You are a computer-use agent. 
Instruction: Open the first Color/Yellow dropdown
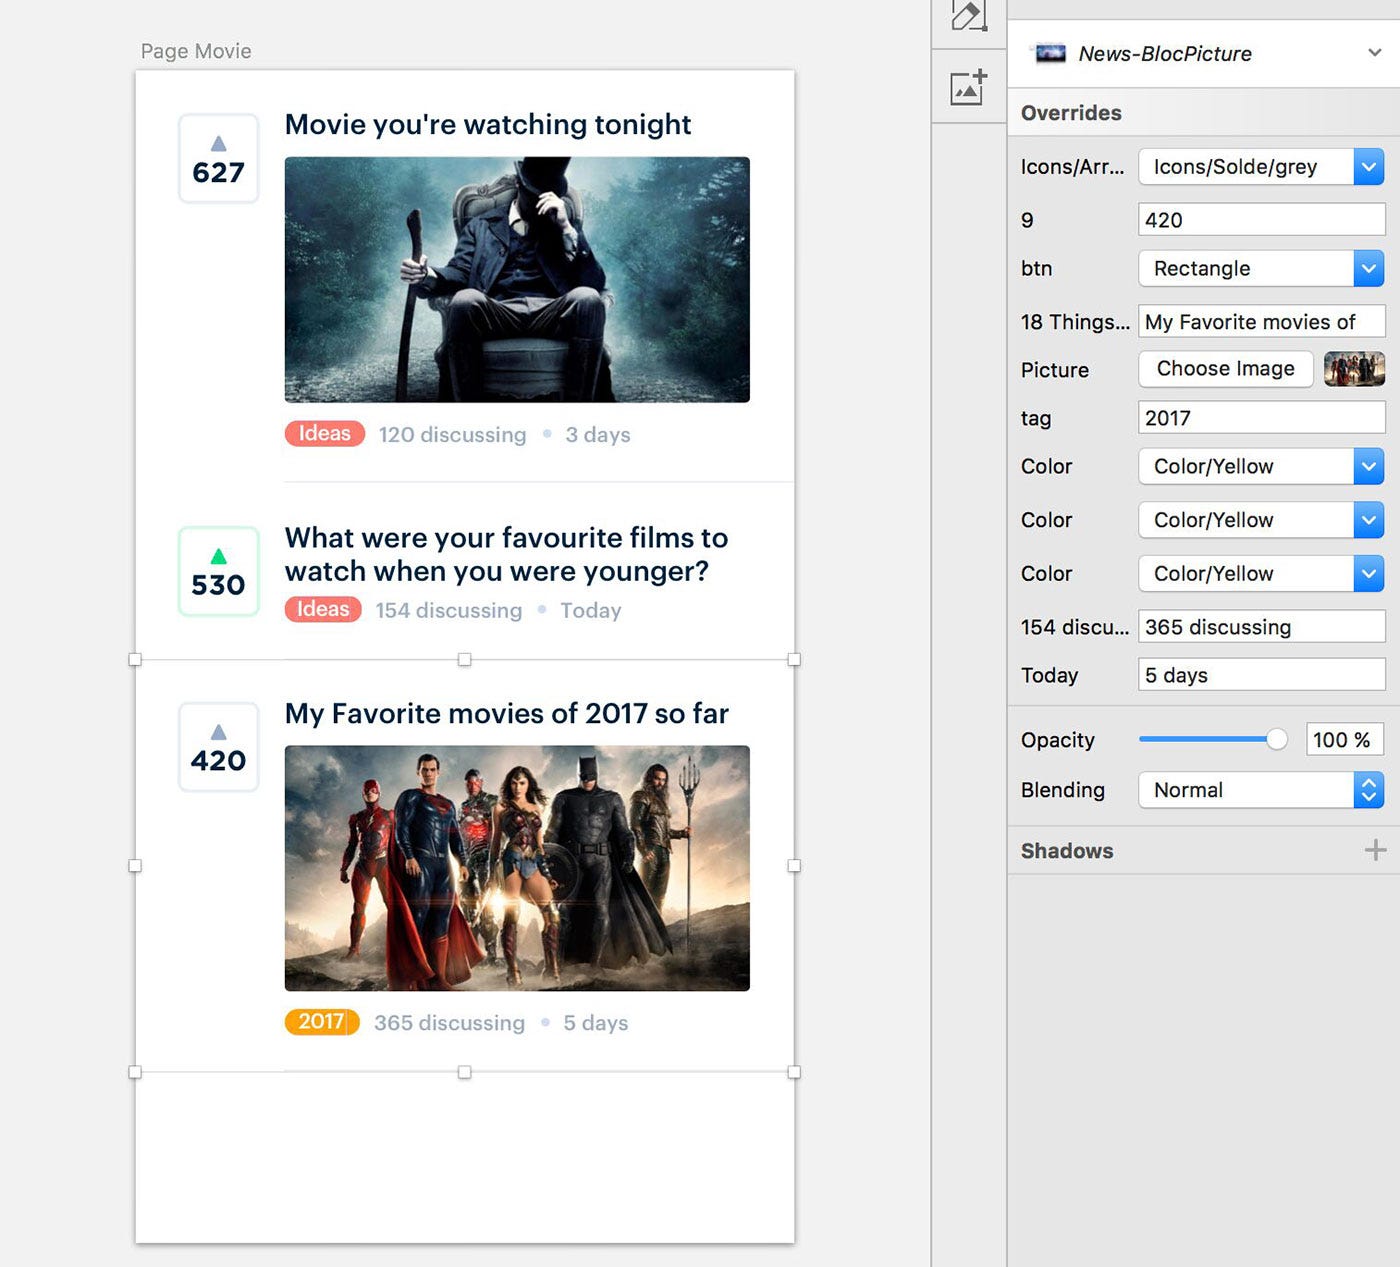click(x=1261, y=466)
